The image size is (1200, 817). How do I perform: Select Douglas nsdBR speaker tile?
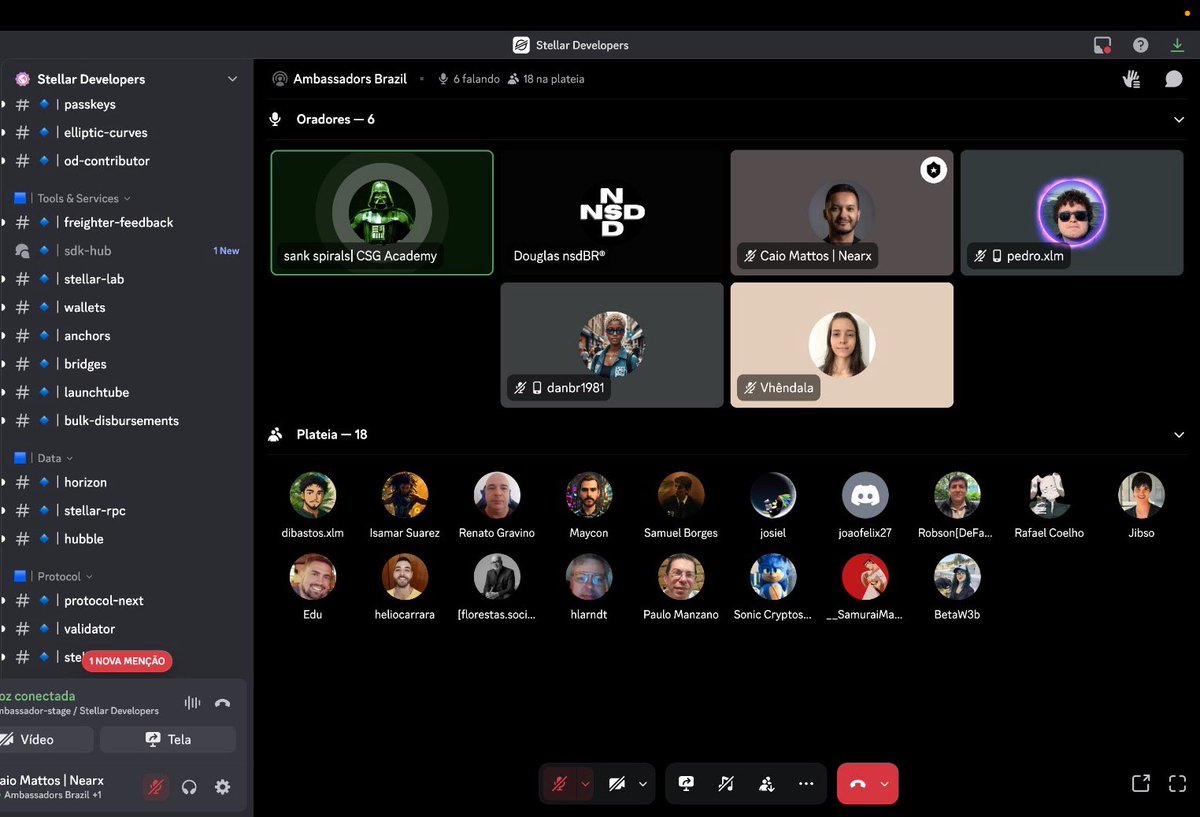[612, 212]
